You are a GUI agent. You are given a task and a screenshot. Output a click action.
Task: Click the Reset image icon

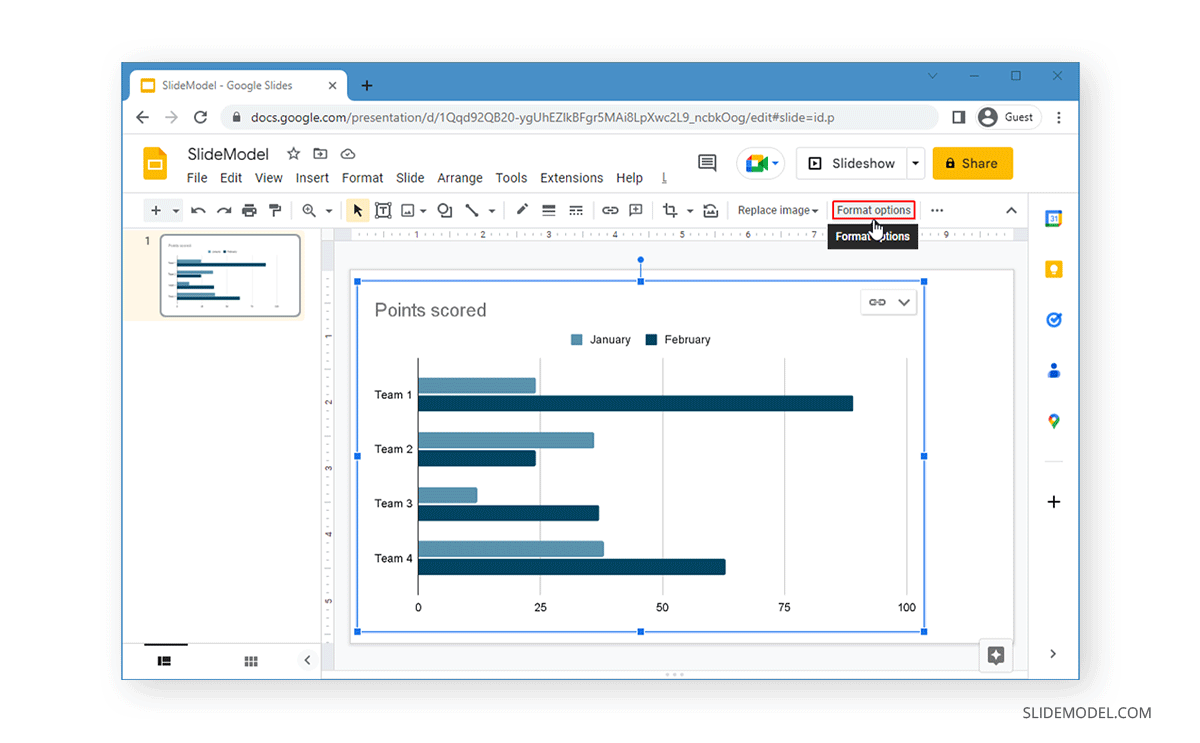(x=711, y=211)
